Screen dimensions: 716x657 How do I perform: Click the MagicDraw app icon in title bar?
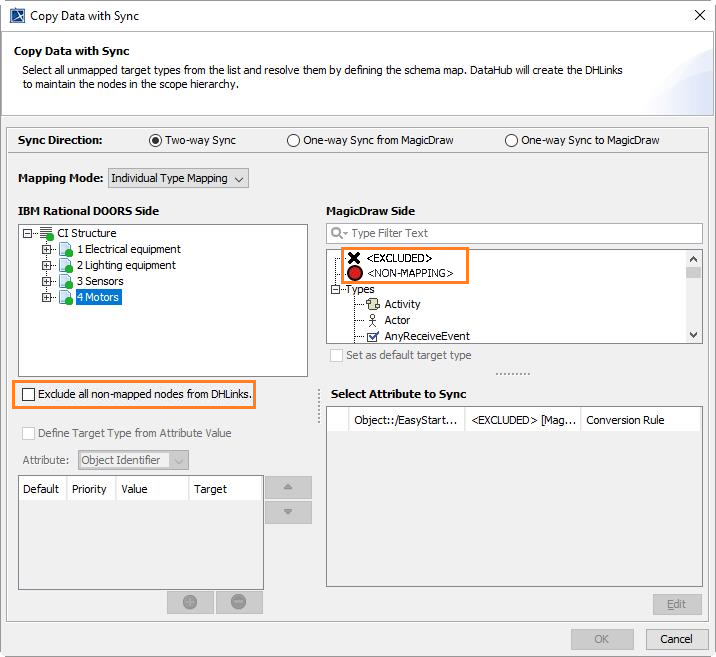tap(17, 16)
